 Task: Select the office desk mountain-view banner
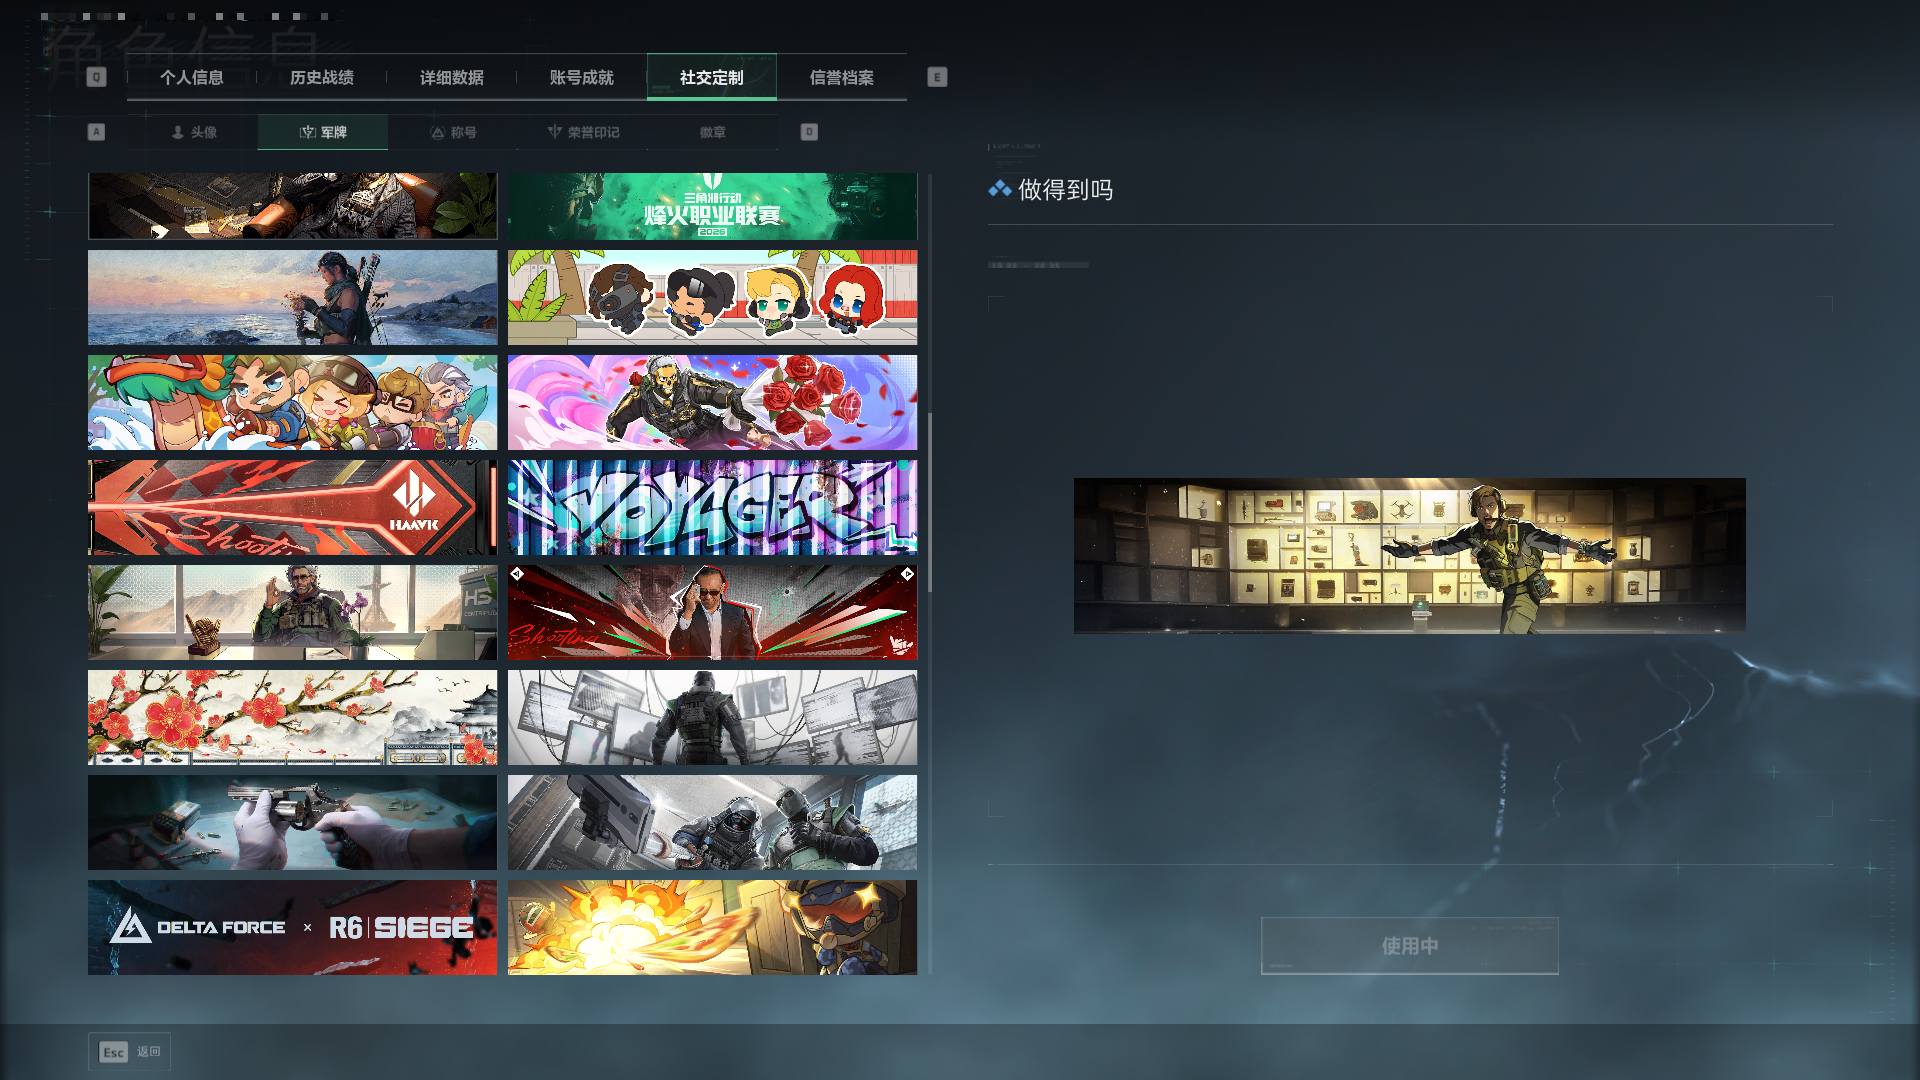click(x=292, y=612)
